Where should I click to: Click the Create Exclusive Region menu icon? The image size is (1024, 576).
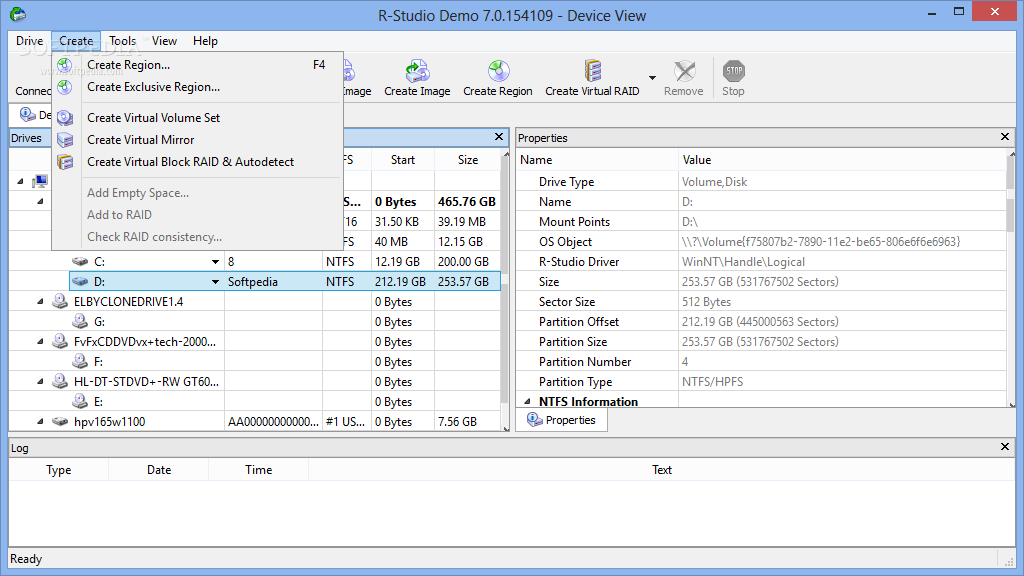pyautogui.click(x=65, y=87)
